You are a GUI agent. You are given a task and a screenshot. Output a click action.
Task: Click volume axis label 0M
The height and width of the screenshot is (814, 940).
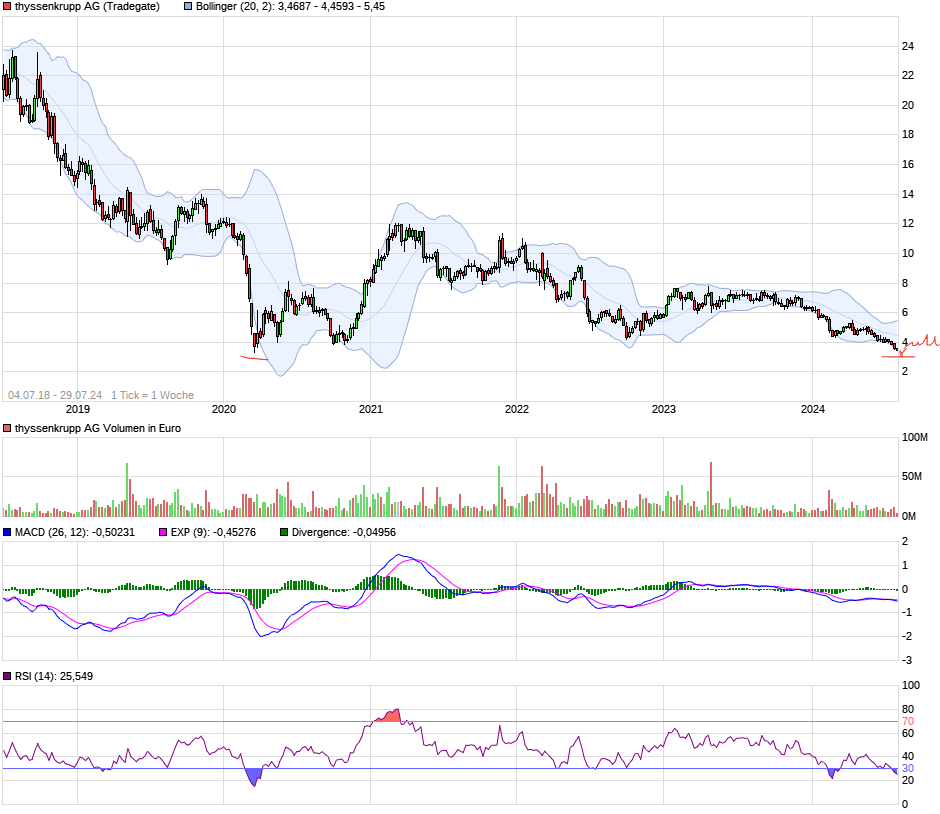pos(909,516)
